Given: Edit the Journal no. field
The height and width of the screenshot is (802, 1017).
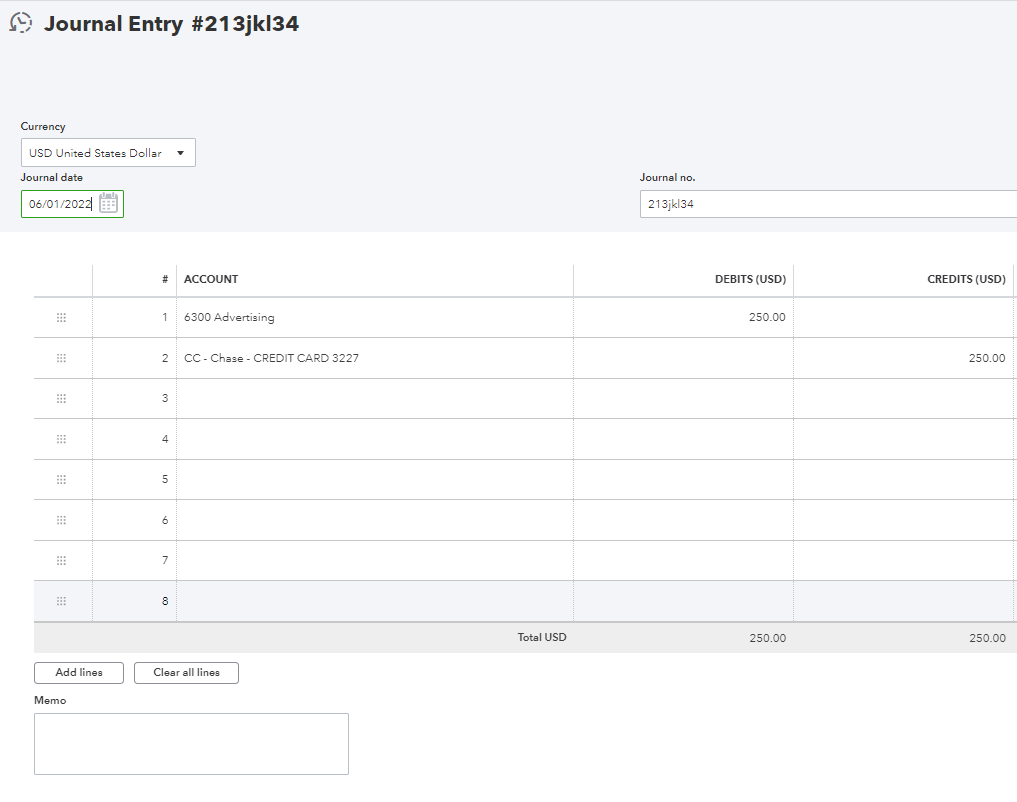Looking at the screenshot, I should tap(820, 203).
